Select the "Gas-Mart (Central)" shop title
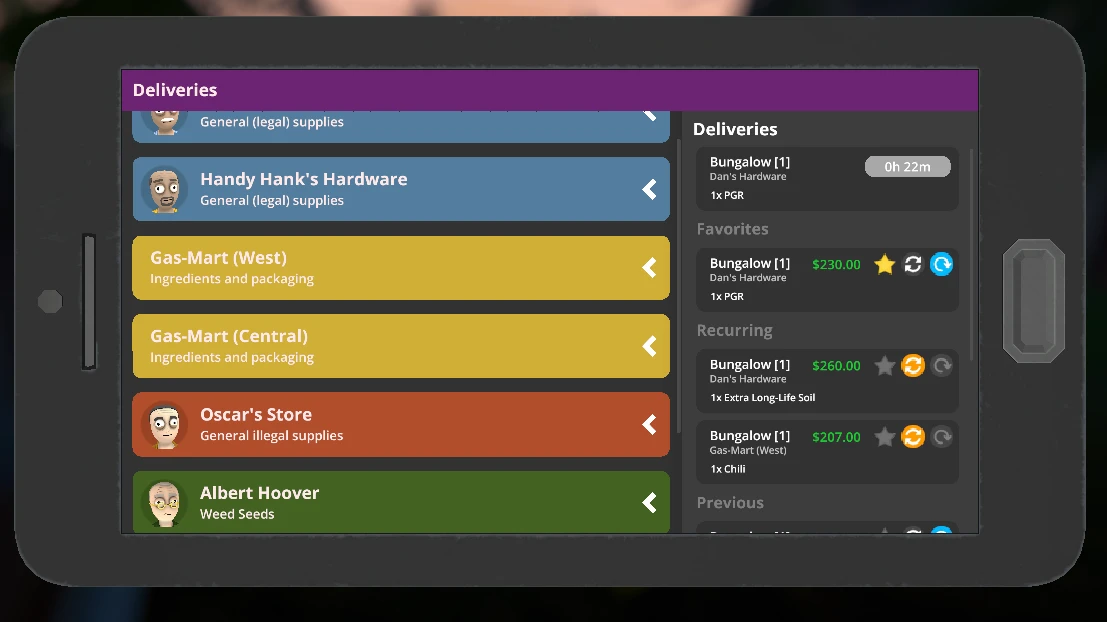 pyautogui.click(x=229, y=336)
